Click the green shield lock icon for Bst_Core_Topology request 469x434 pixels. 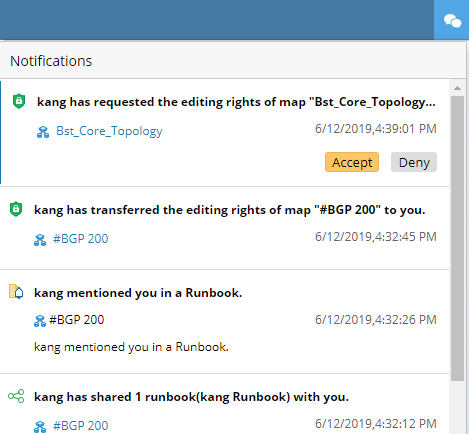[19, 101]
